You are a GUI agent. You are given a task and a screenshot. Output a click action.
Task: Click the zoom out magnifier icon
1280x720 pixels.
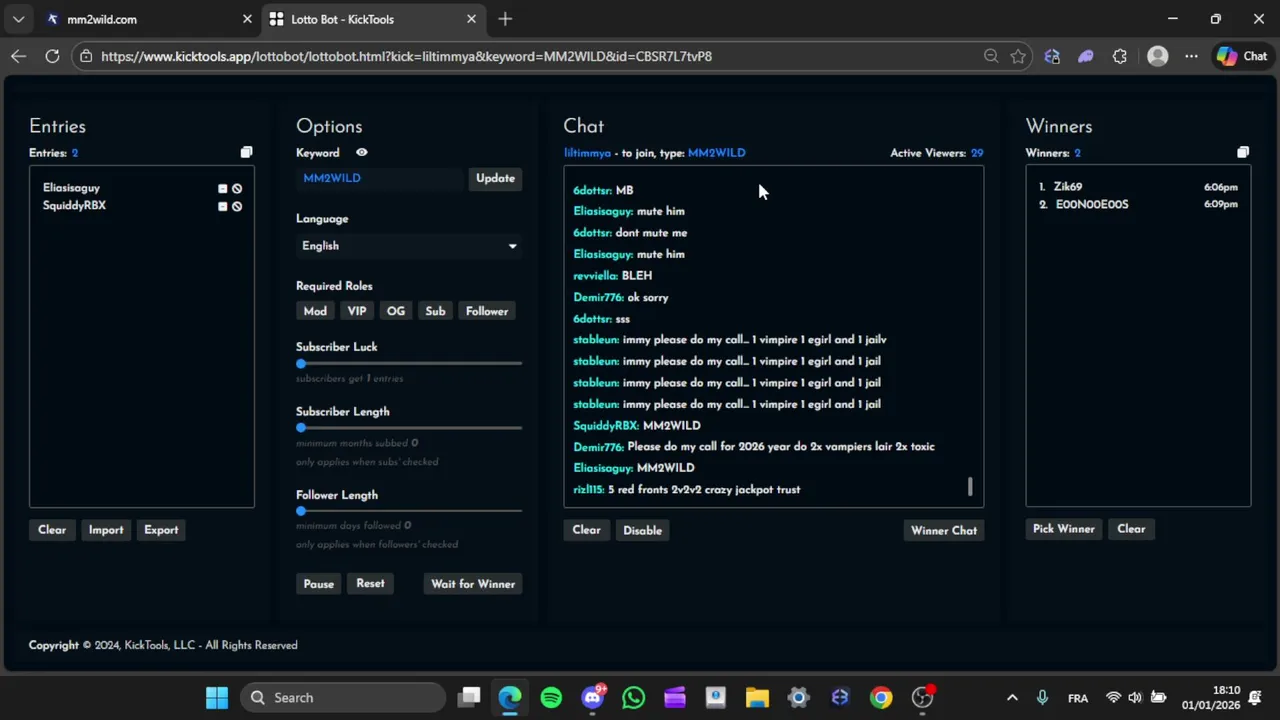(991, 56)
